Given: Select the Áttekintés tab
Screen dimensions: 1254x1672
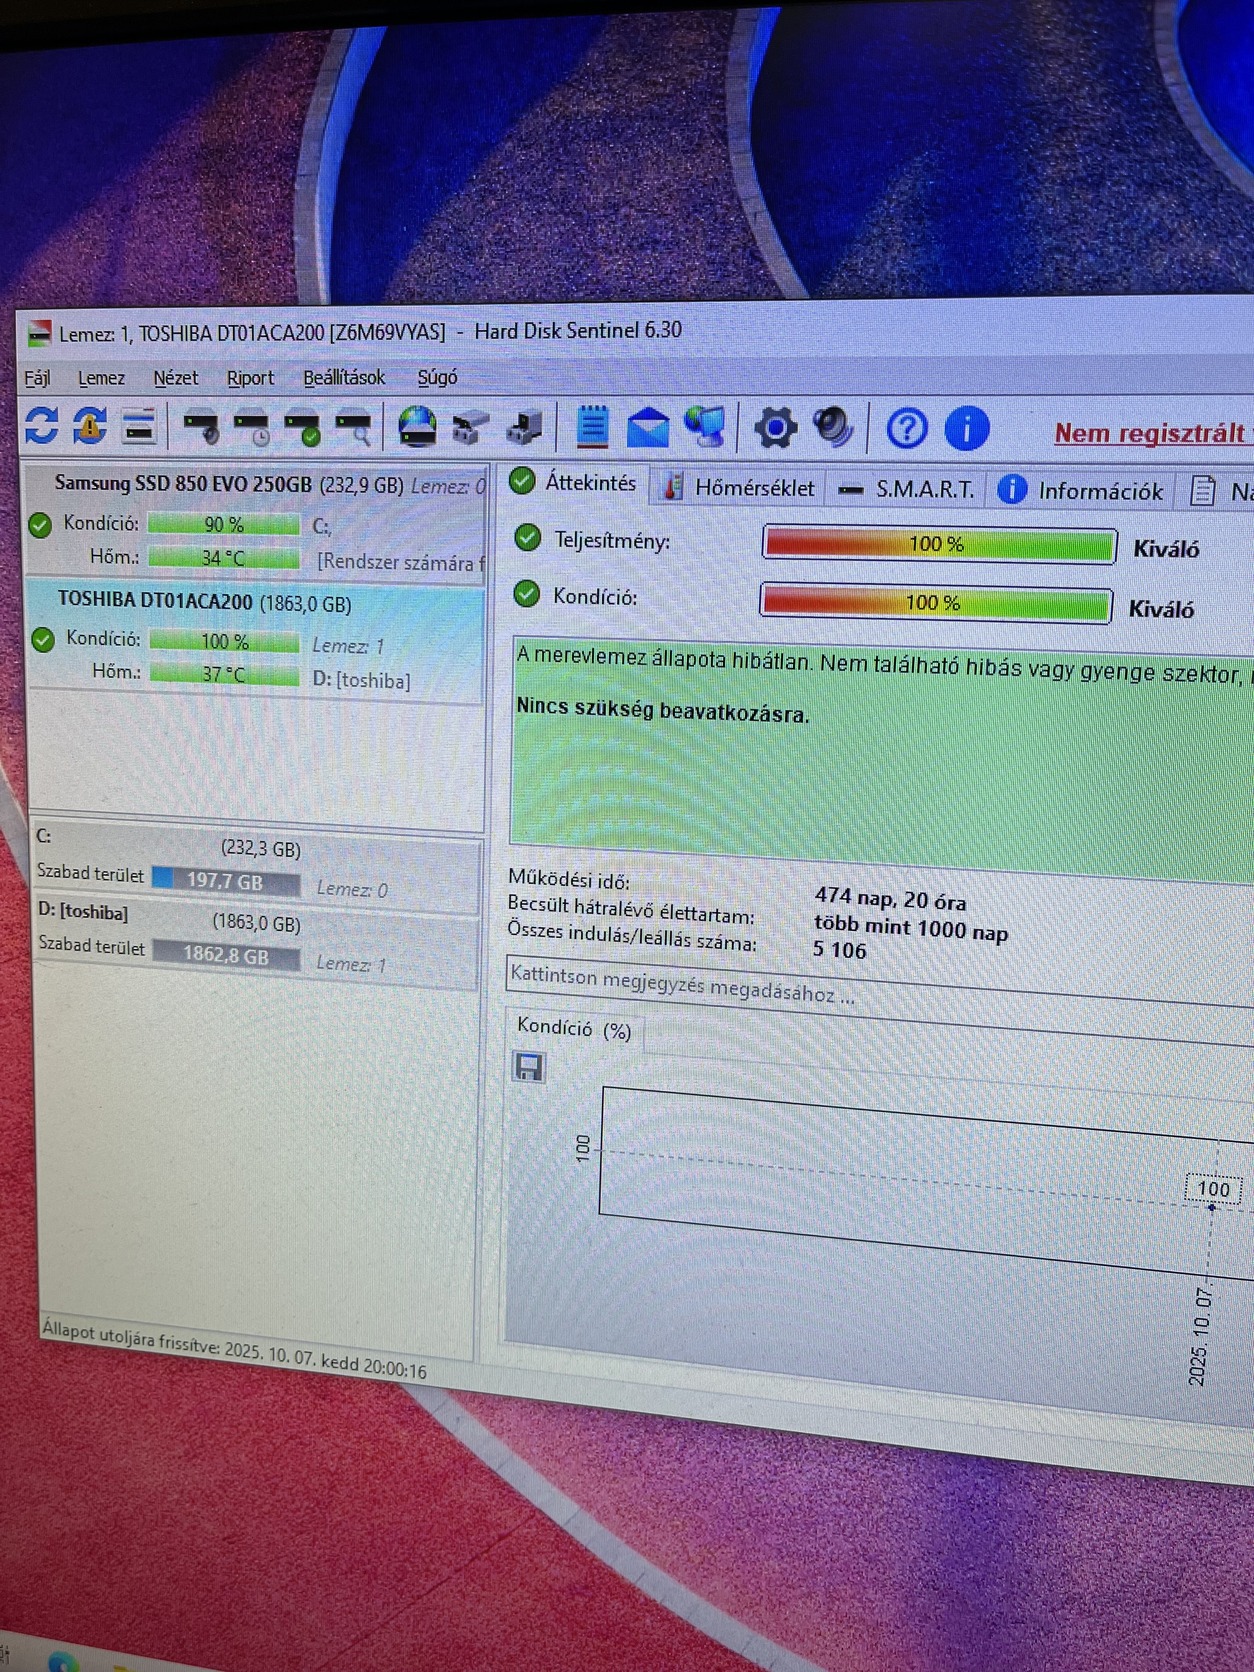Looking at the screenshot, I should (x=574, y=483).
